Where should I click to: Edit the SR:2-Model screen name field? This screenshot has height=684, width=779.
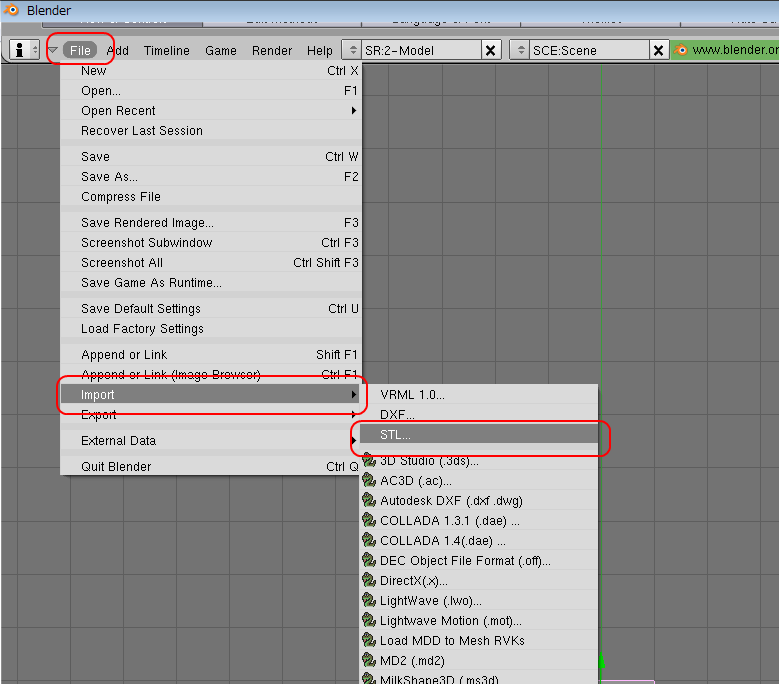421,50
